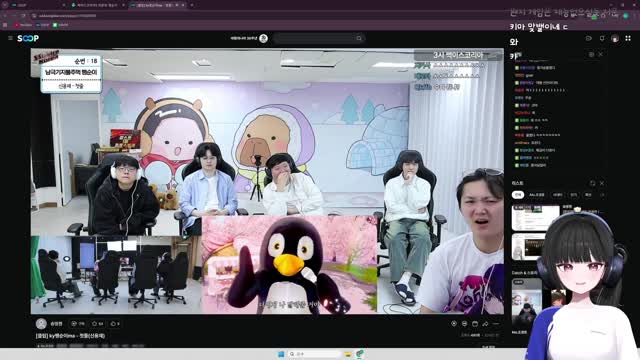Send a gift via first player action icon
This screenshot has height=360, width=640.
click(454, 324)
